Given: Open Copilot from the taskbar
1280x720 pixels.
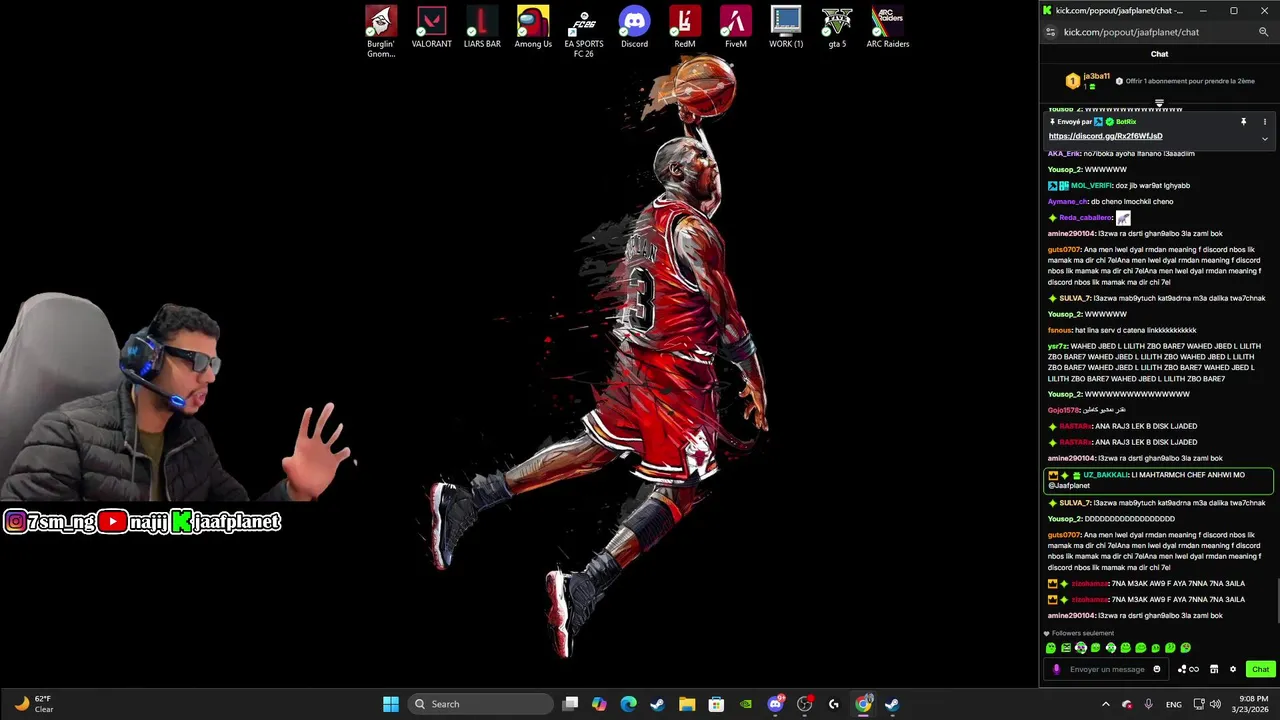Looking at the screenshot, I should [599, 704].
